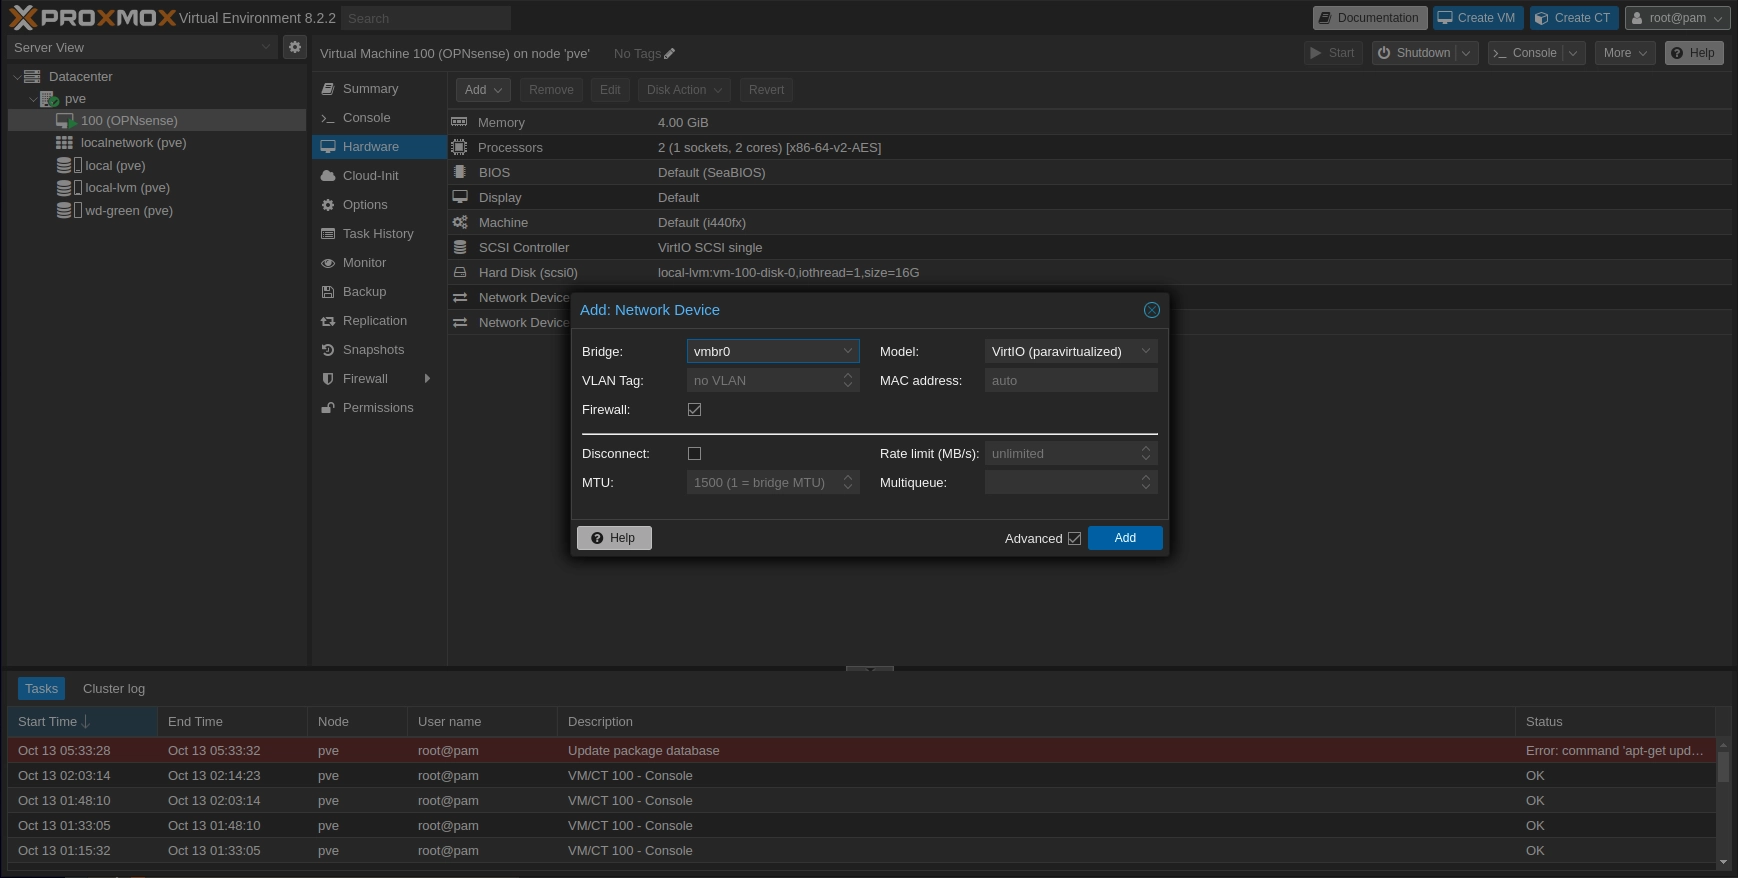Click the top-right Help button
This screenshot has width=1738, height=878.
coord(1694,53)
